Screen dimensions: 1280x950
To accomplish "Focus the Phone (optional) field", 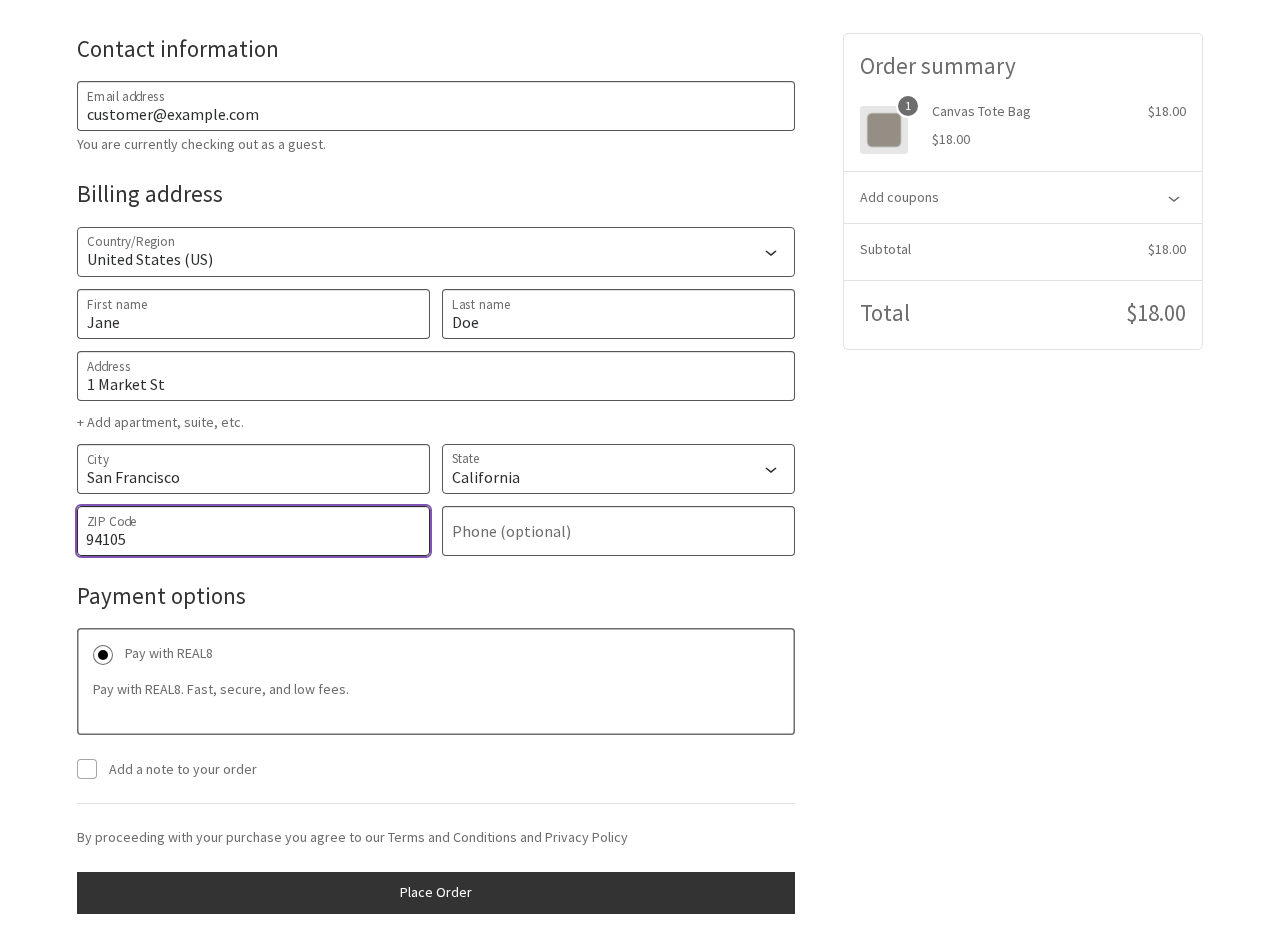I will tap(618, 531).
